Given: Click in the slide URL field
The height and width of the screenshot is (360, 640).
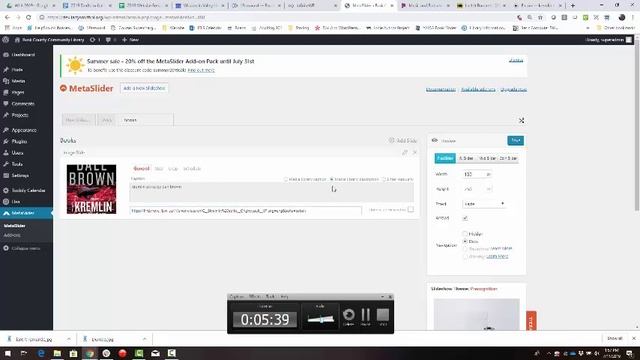Looking at the screenshot, I should (245, 211).
